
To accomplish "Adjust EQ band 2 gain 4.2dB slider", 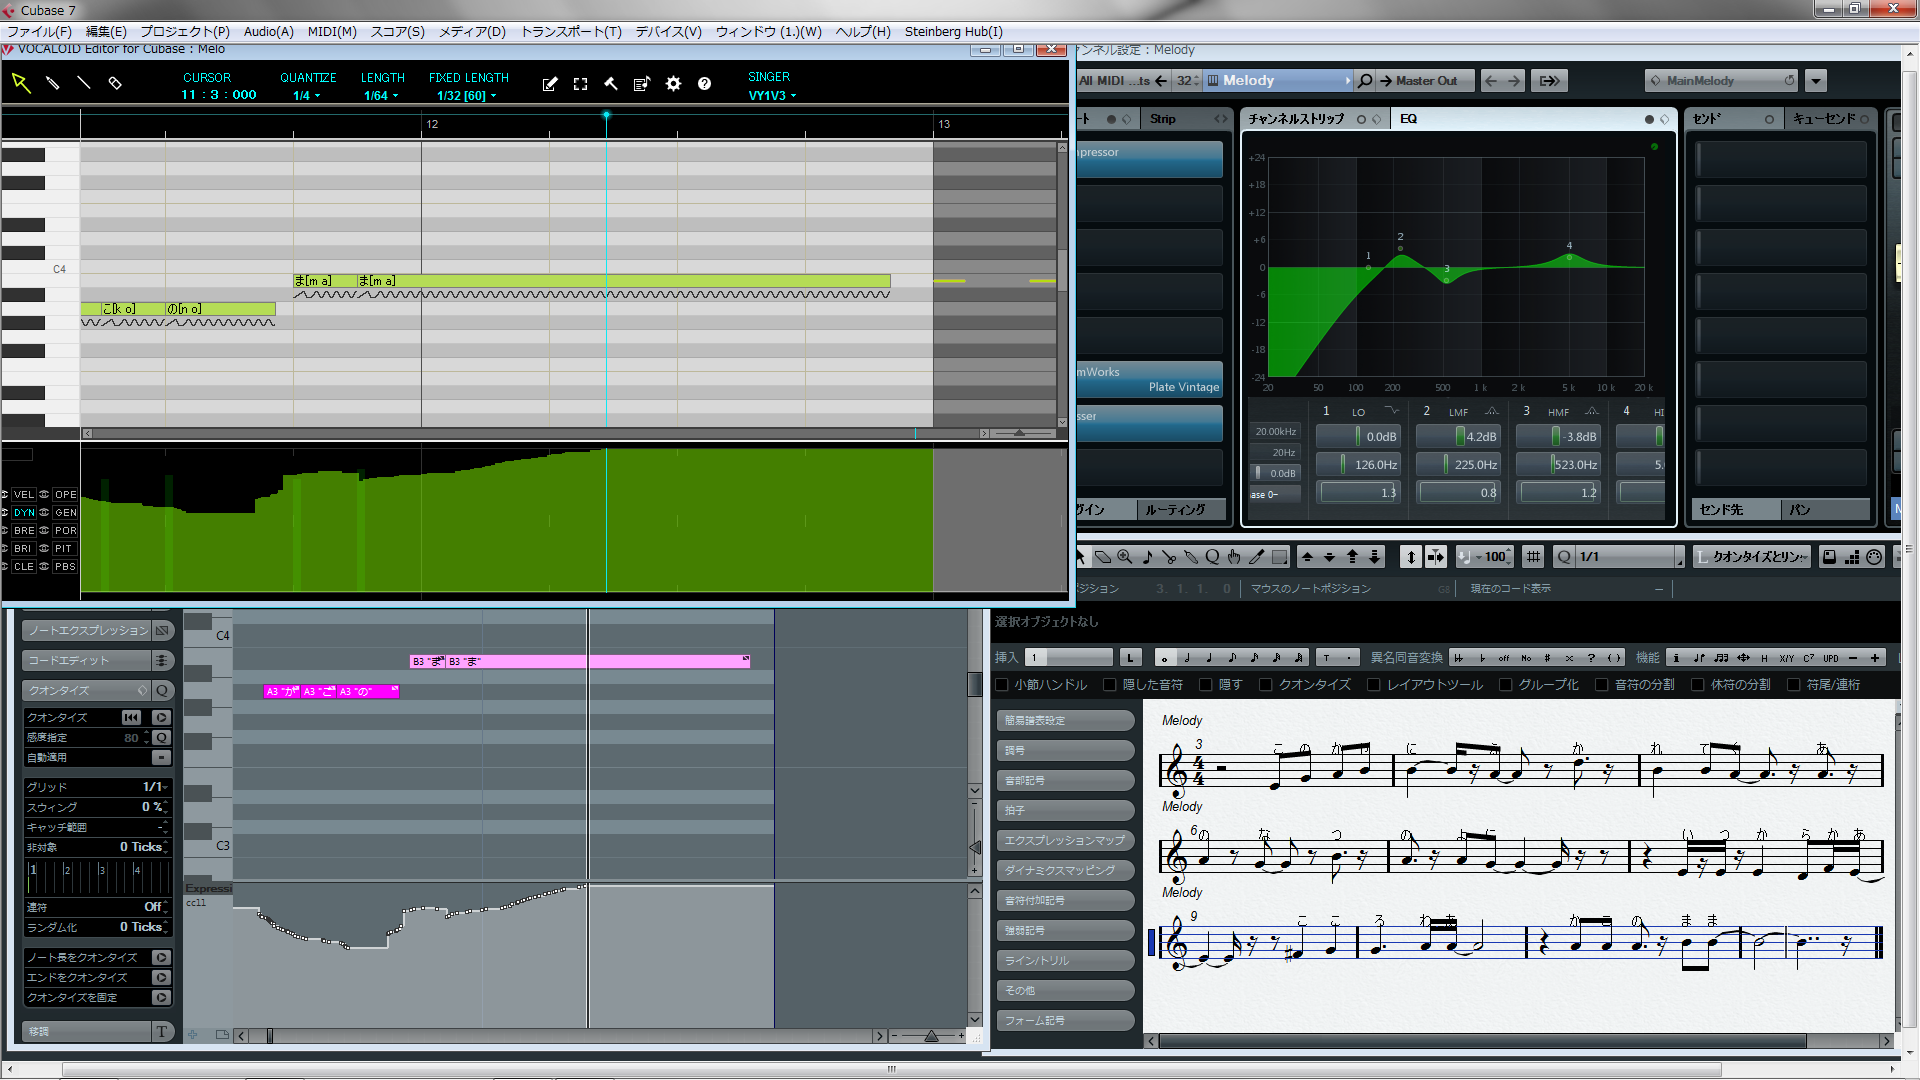I will (x=1458, y=436).
